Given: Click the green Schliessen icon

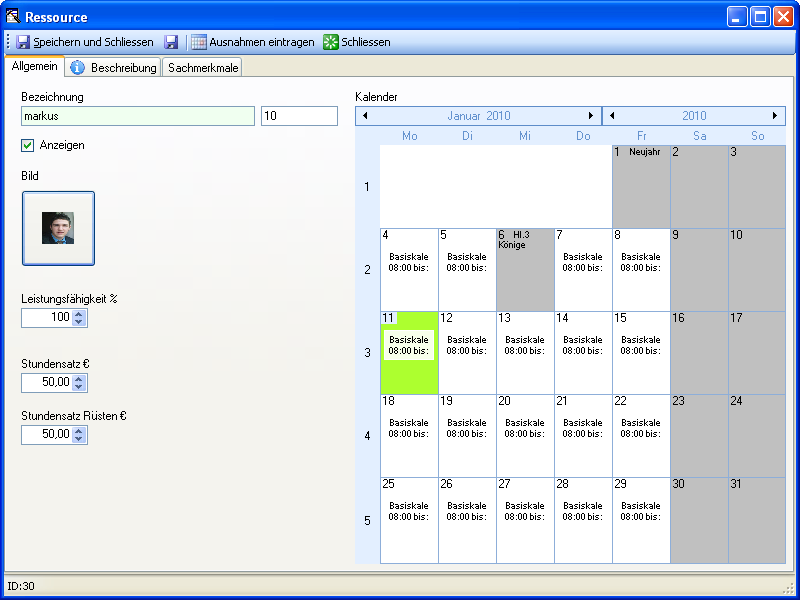Looking at the screenshot, I should (331, 42).
